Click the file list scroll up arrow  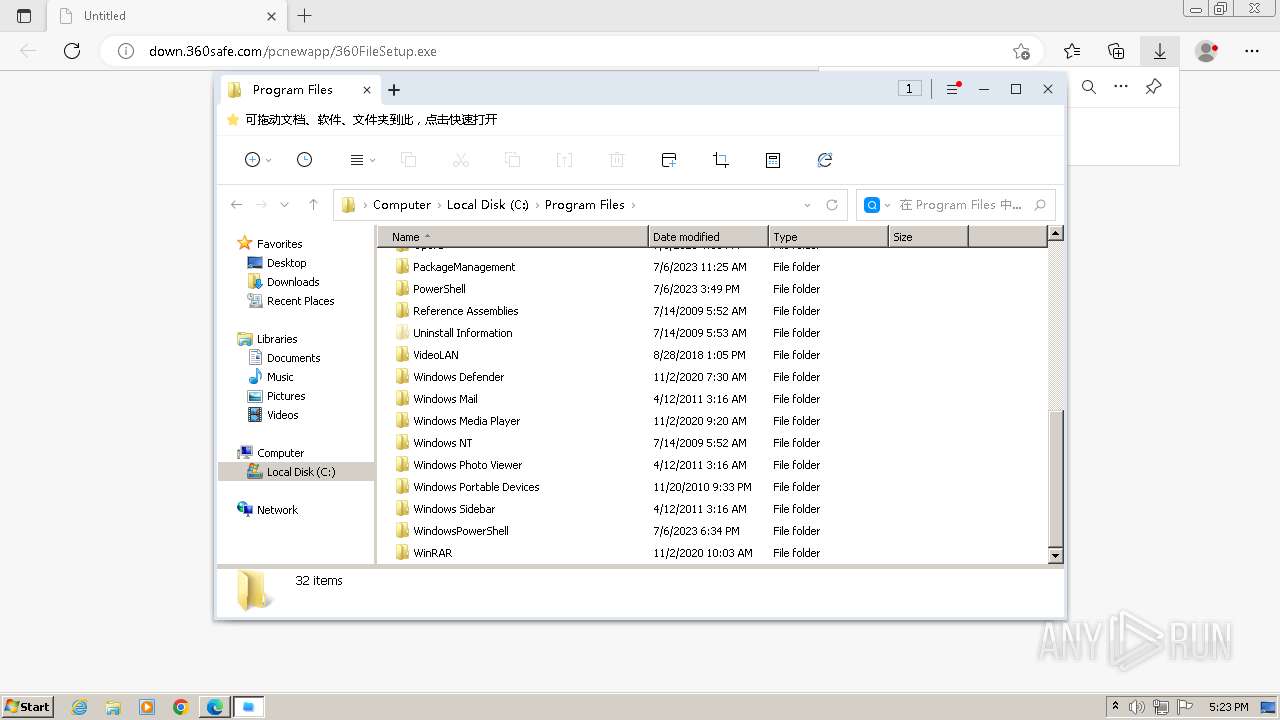coord(1055,234)
